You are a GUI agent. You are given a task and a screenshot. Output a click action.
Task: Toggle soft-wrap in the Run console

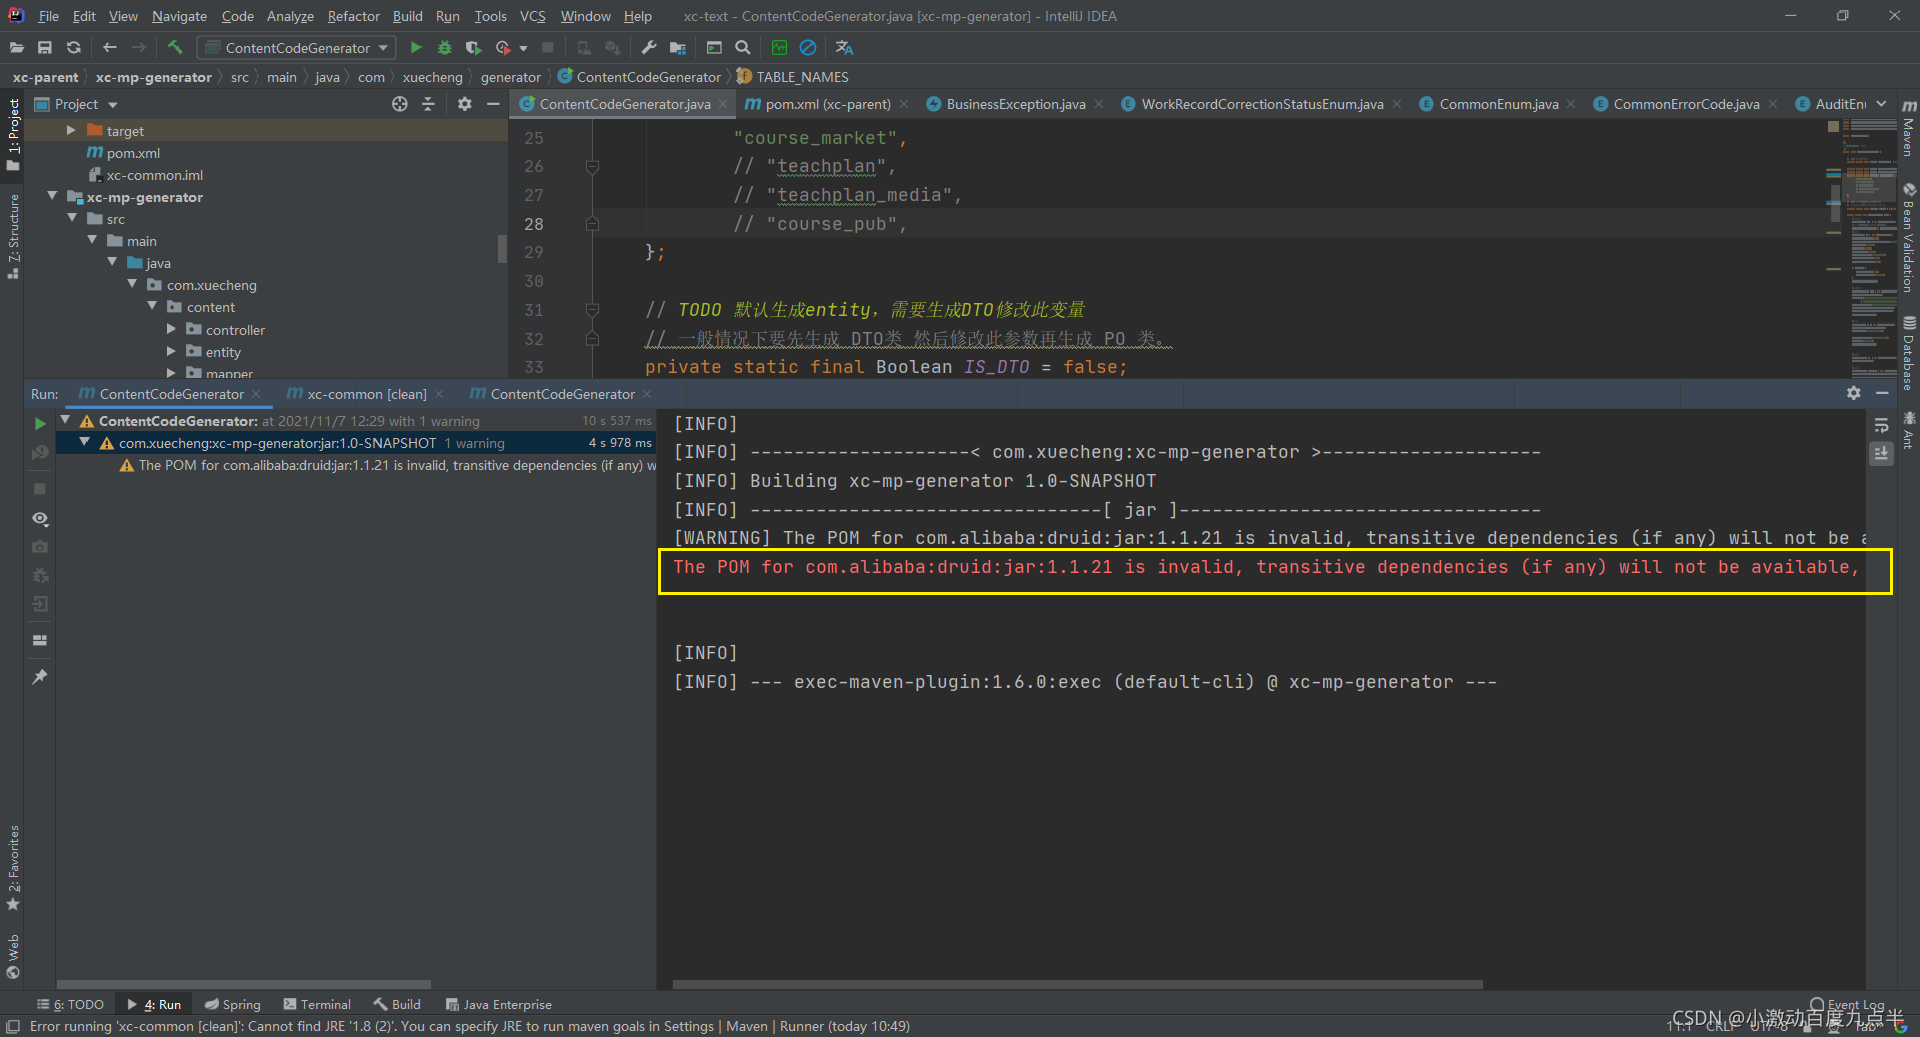click(x=1882, y=425)
